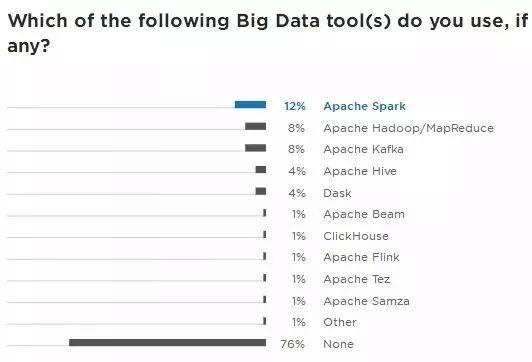Select the None label text
The height and width of the screenshot is (362, 532).
pyautogui.click(x=338, y=344)
